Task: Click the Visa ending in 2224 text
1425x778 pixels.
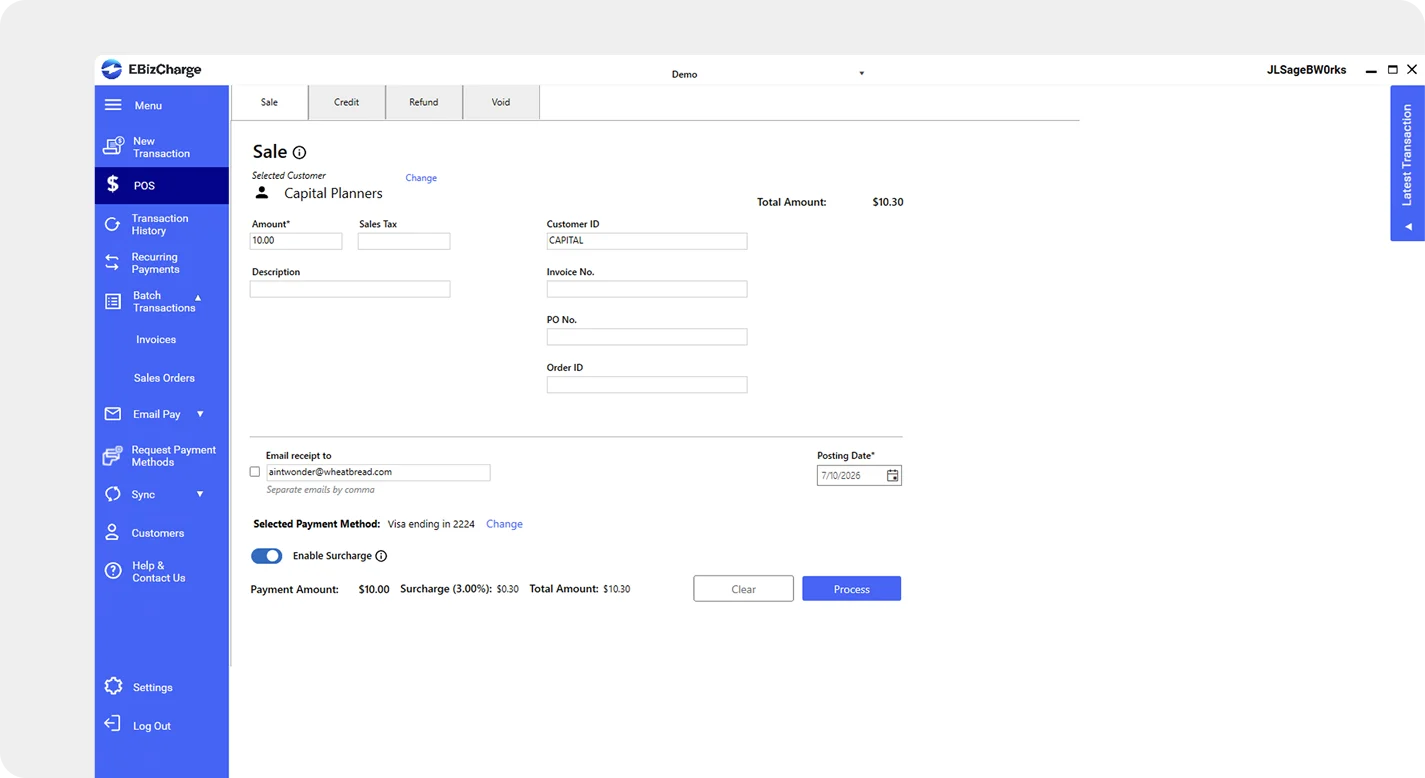Action: point(431,524)
